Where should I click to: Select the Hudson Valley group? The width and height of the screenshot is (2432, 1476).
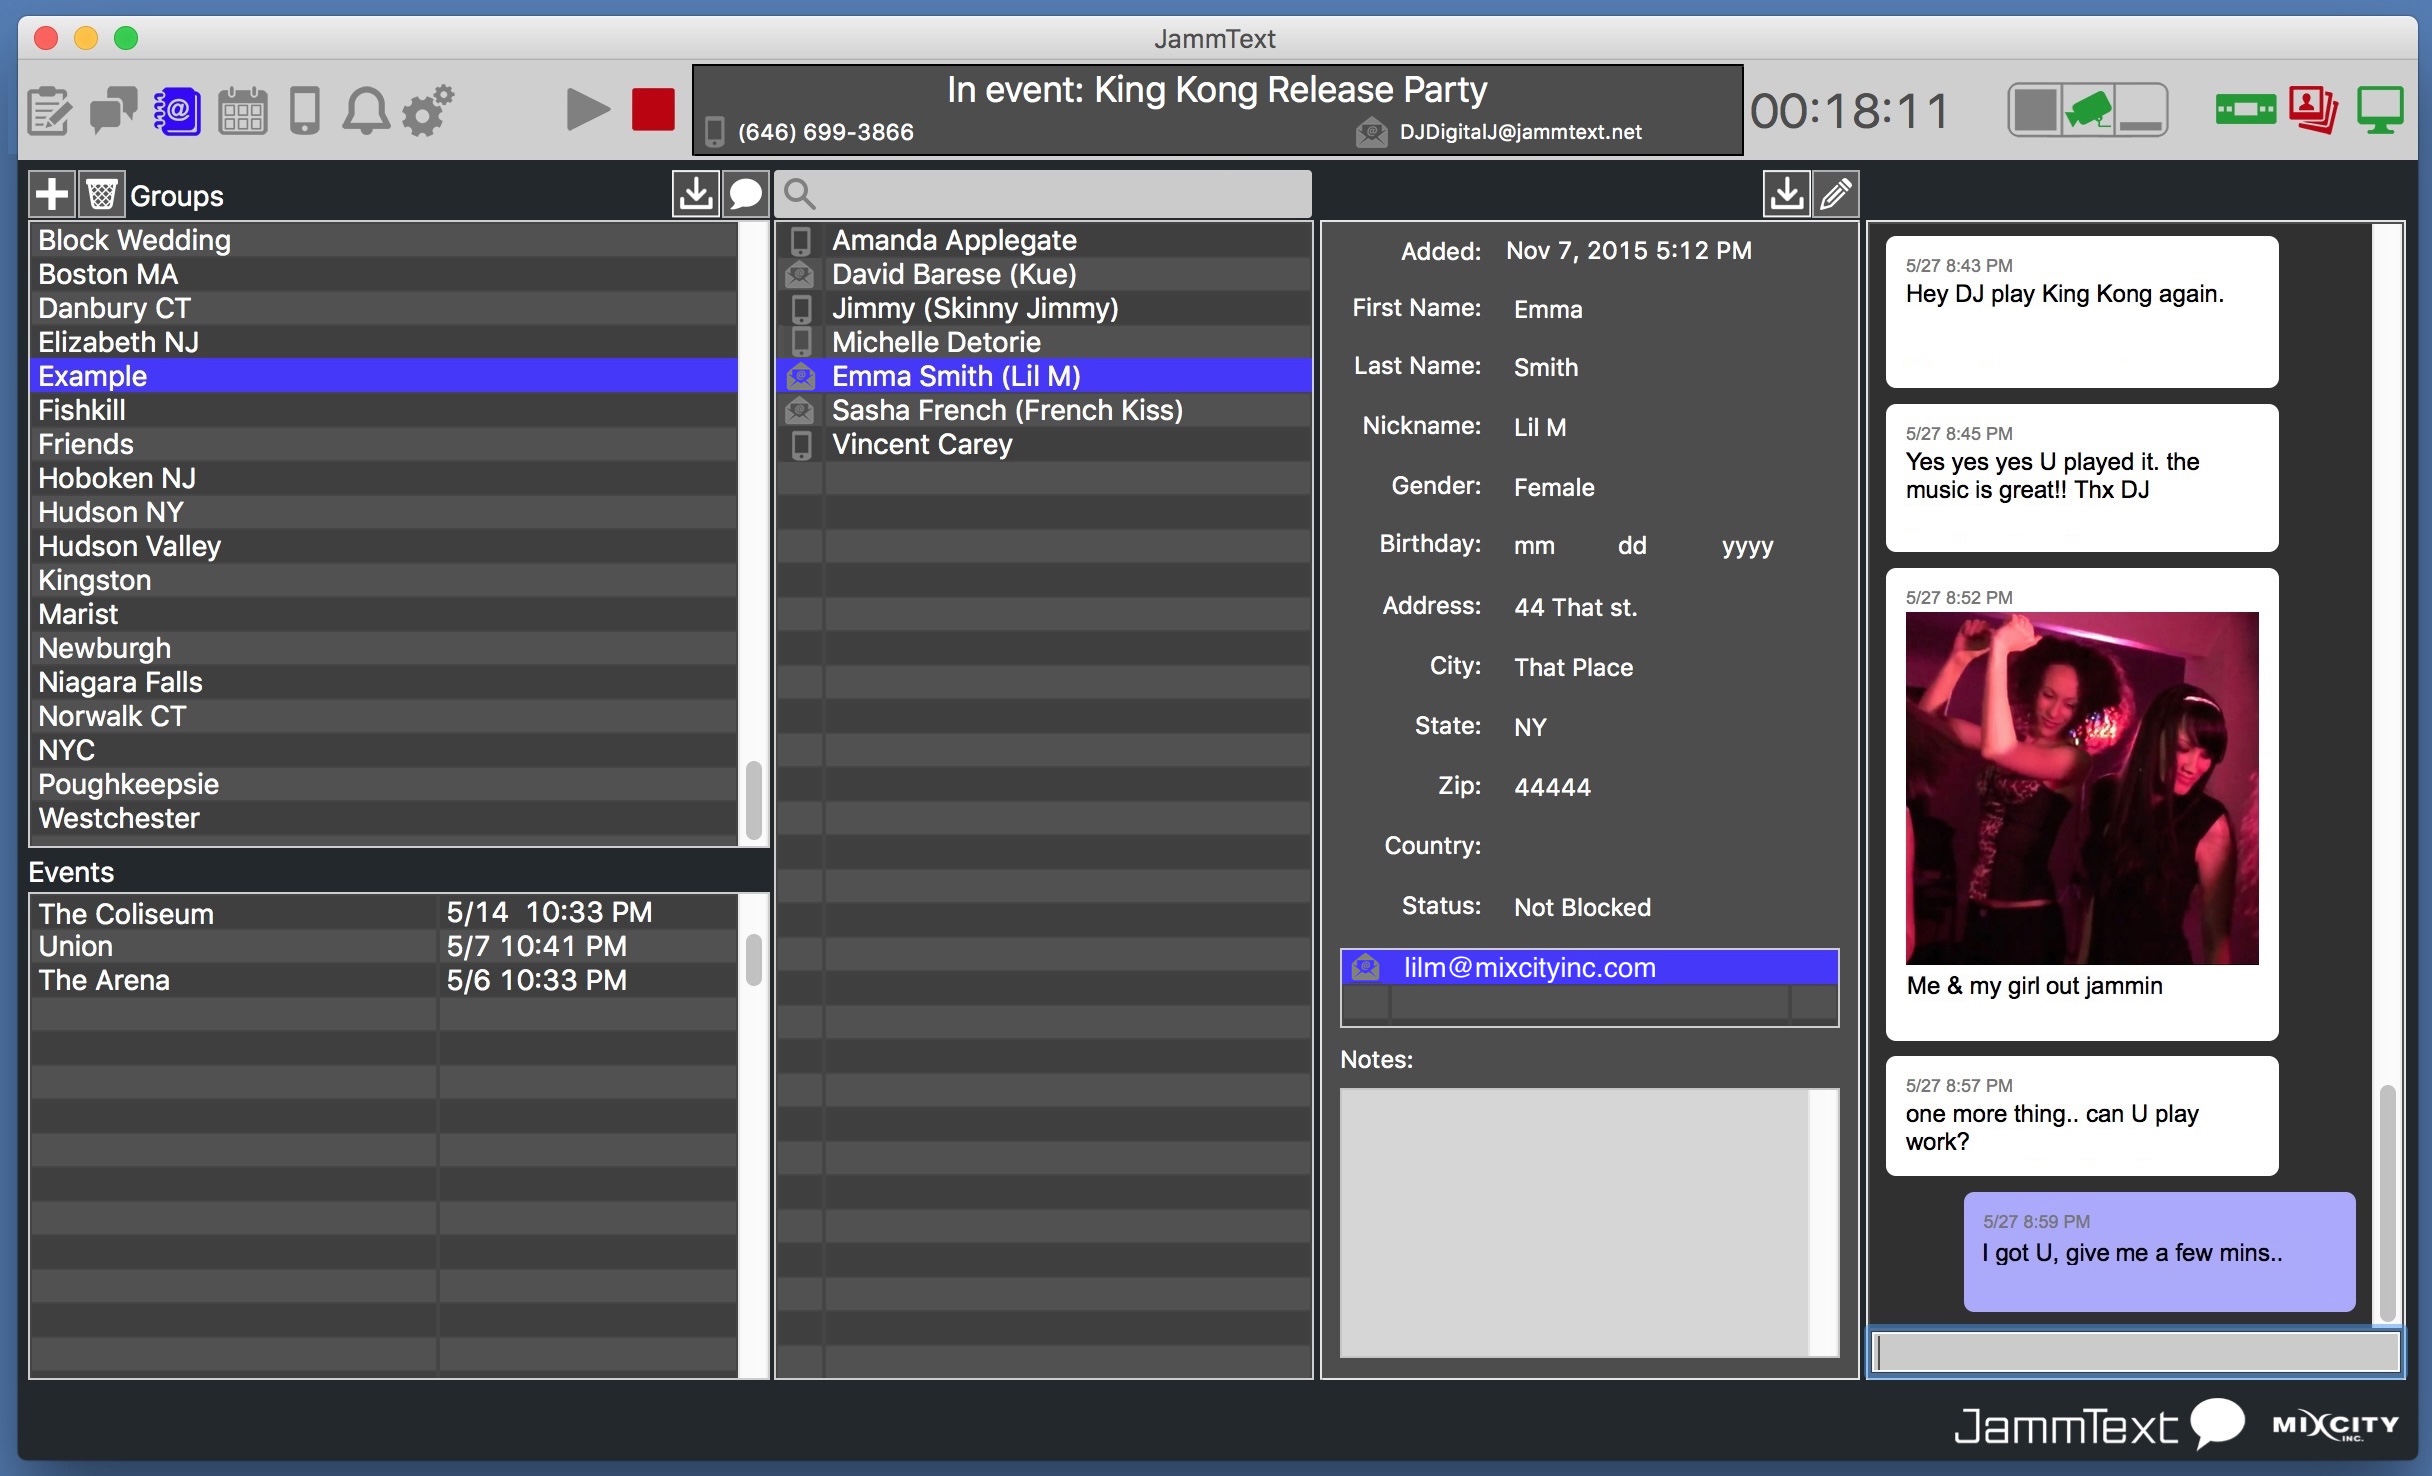point(384,546)
